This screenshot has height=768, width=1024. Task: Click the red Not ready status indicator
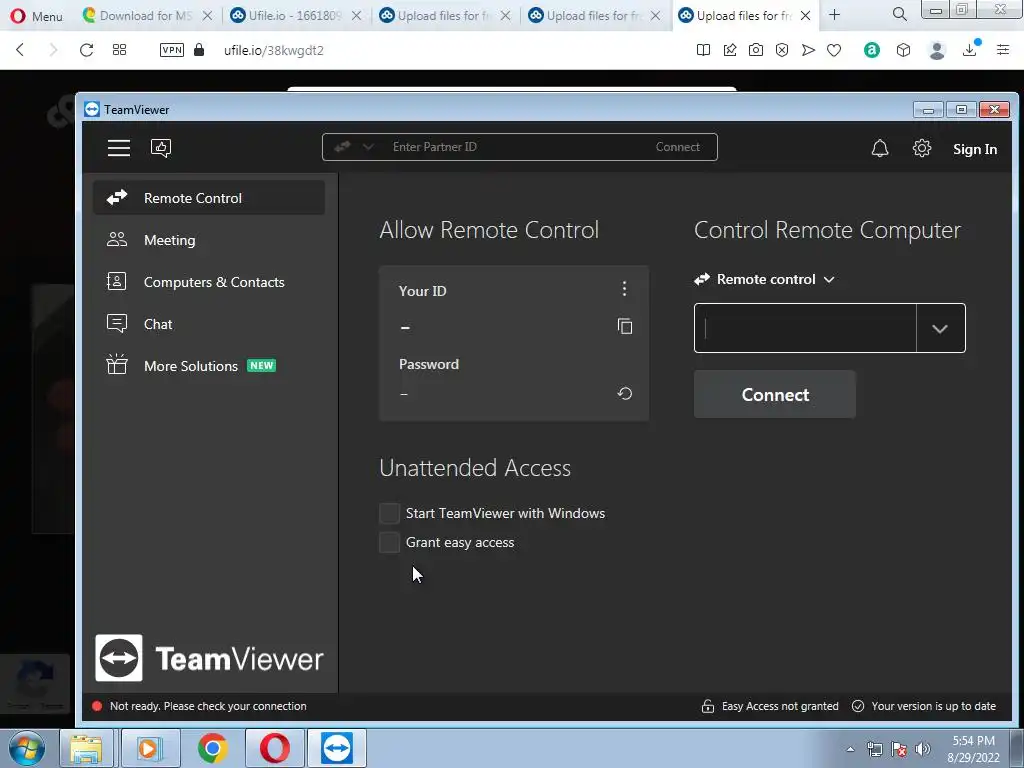point(97,706)
